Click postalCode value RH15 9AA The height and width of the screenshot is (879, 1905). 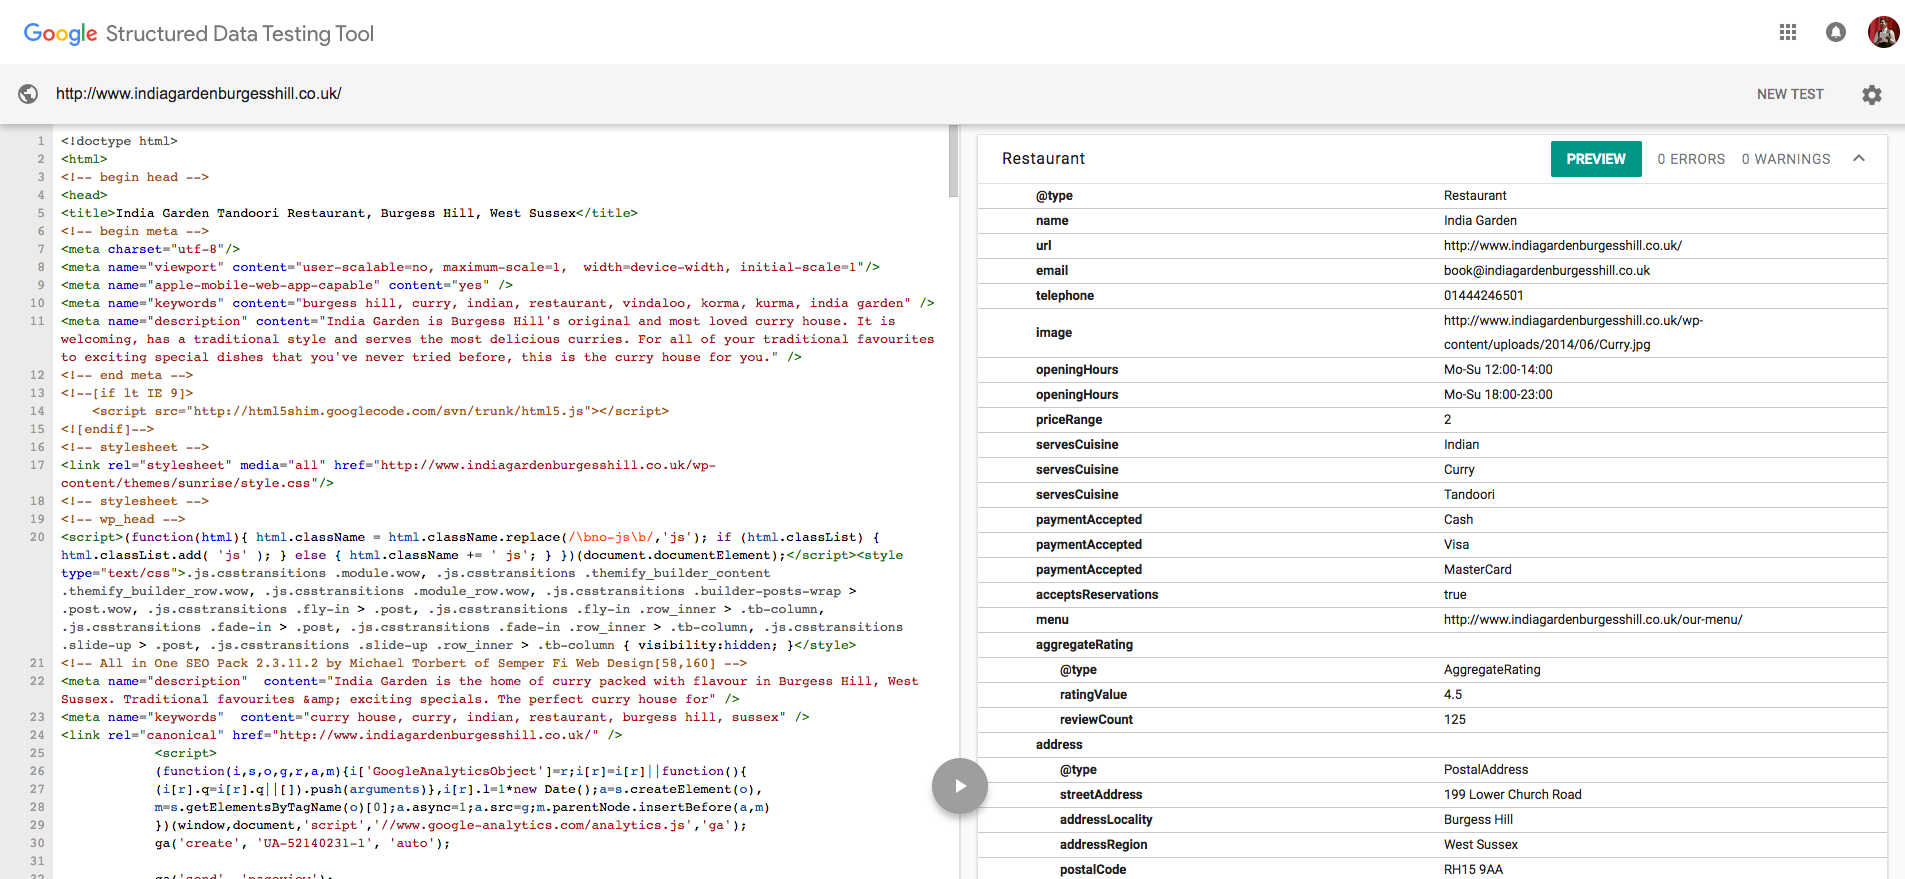[1473, 870]
